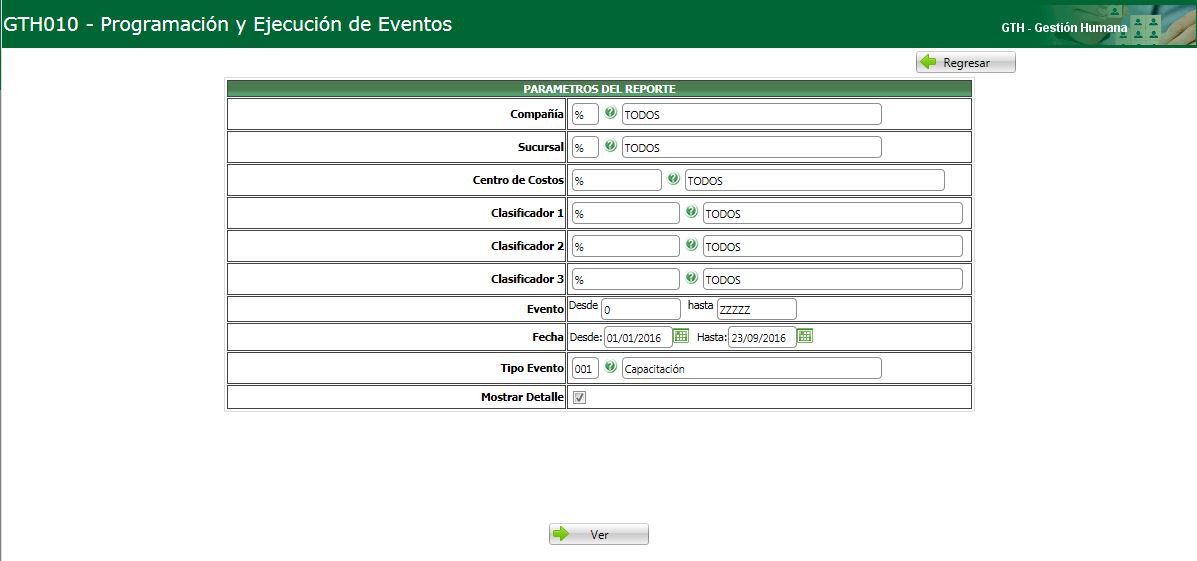1197x561 pixels.
Task: Click the Clasificador 1 code field
Action: click(x=626, y=214)
